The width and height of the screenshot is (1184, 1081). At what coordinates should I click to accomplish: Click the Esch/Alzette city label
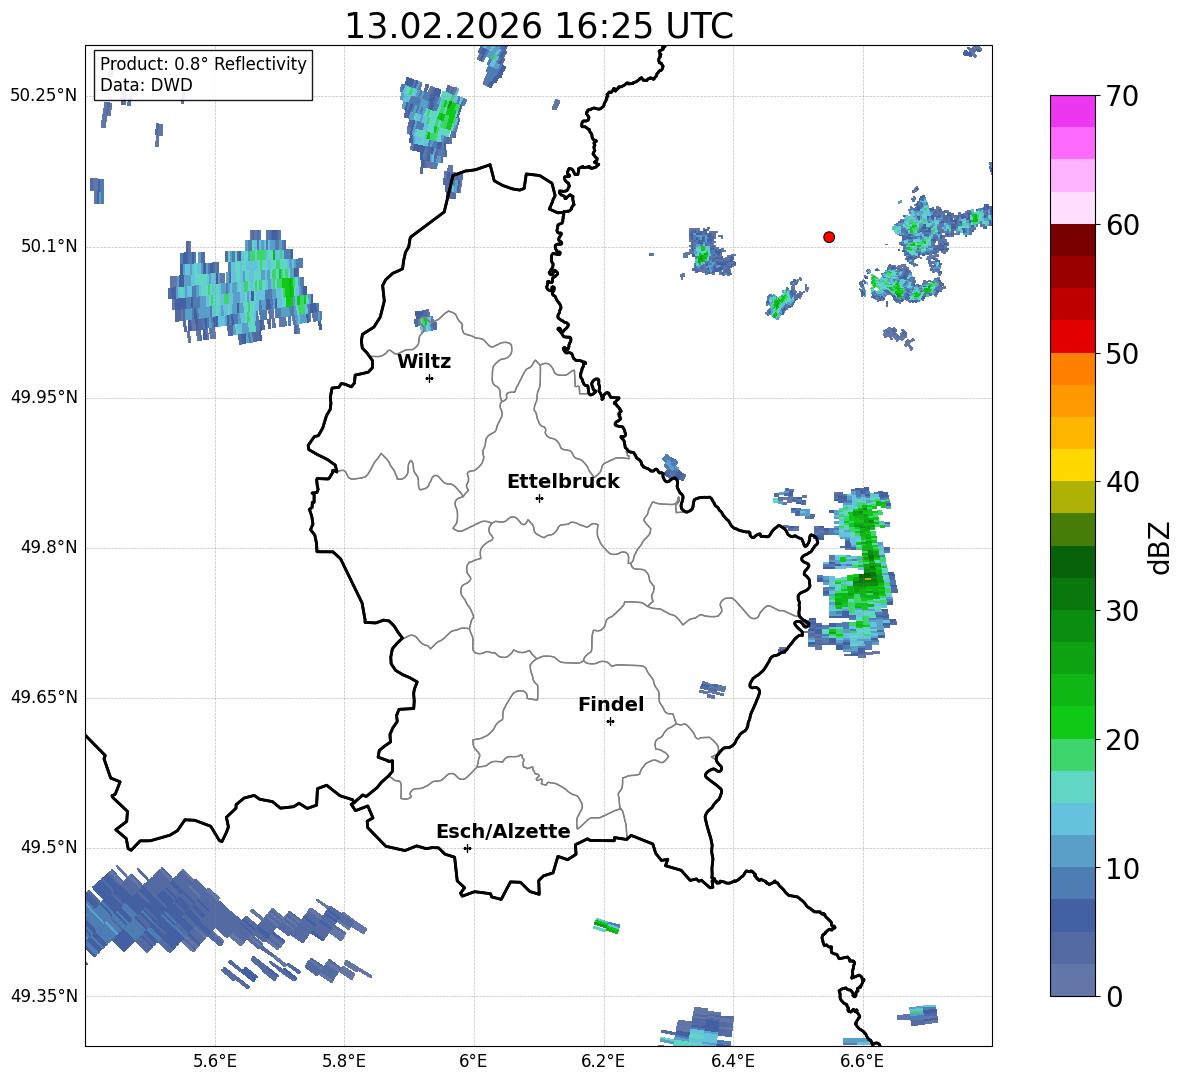[503, 831]
